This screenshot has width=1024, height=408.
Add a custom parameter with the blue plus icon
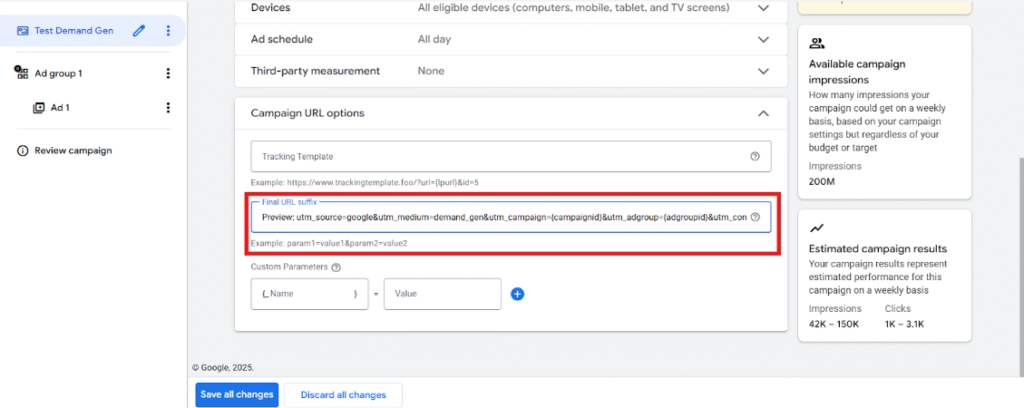pos(517,294)
